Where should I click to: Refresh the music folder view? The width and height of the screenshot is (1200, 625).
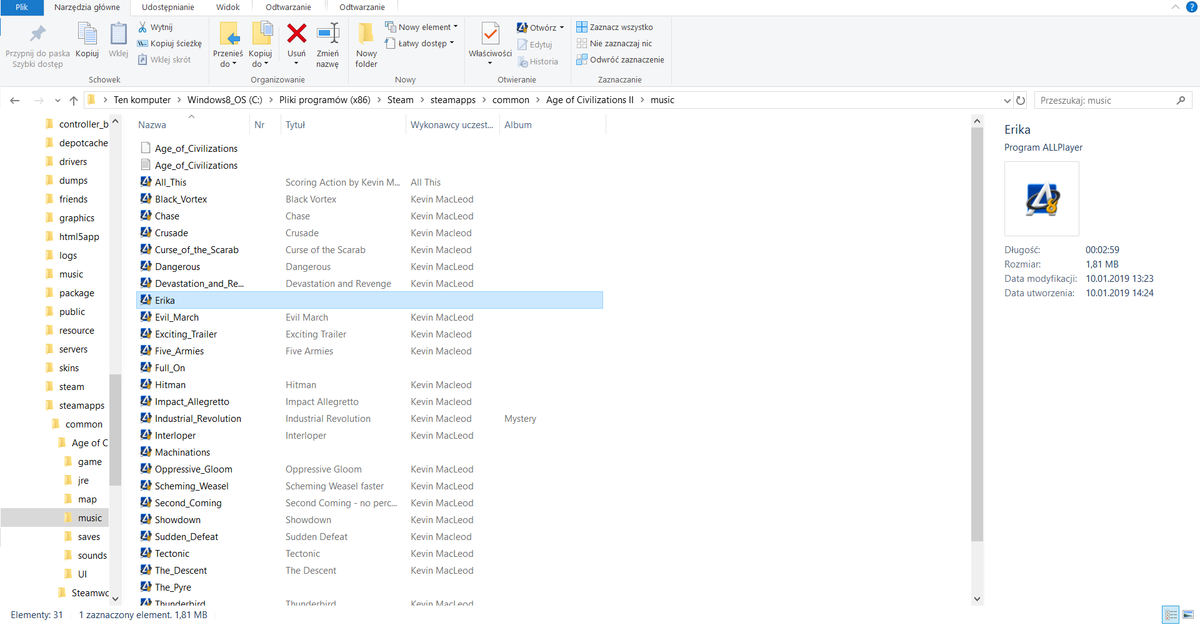click(x=1020, y=100)
